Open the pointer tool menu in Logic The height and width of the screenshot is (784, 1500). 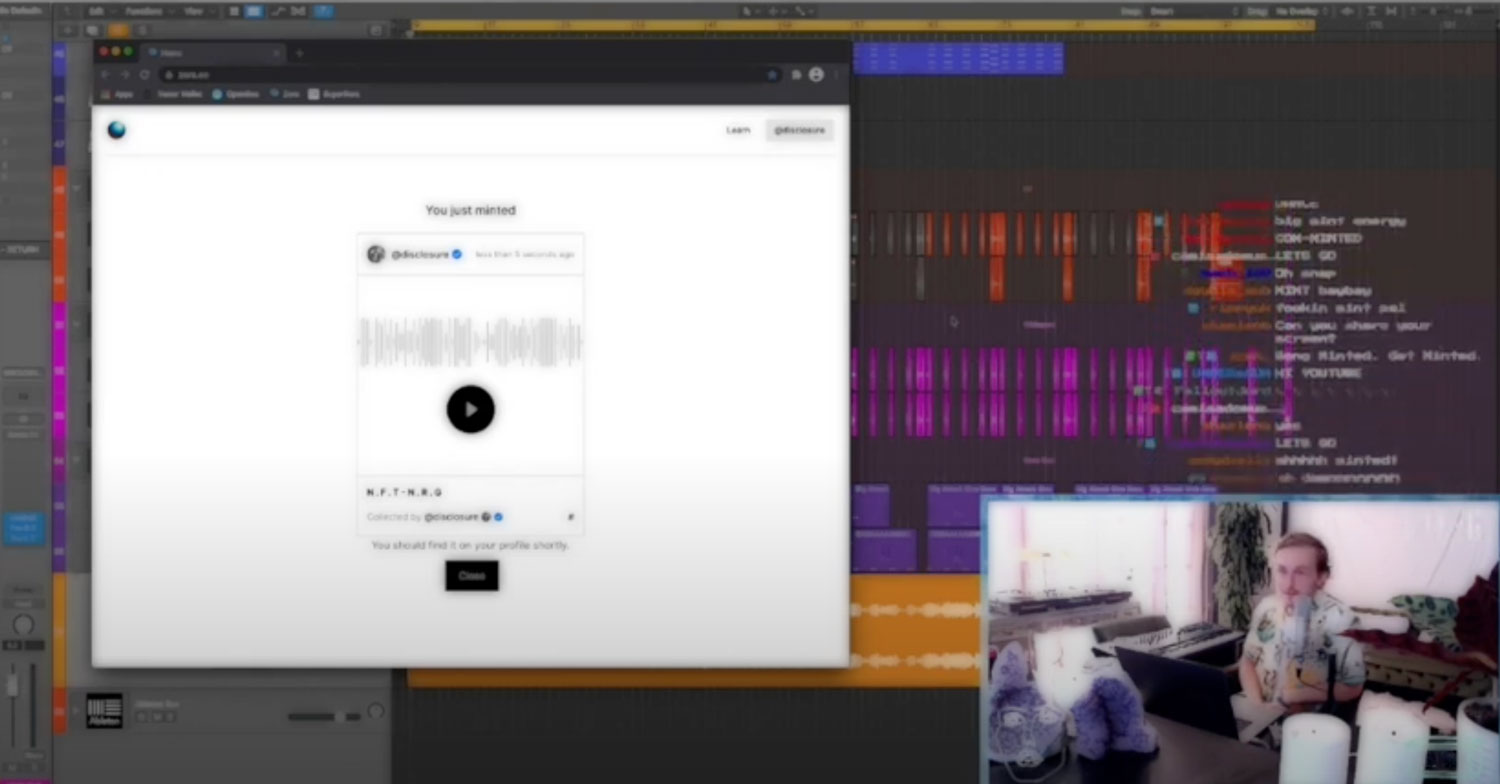[x=750, y=11]
